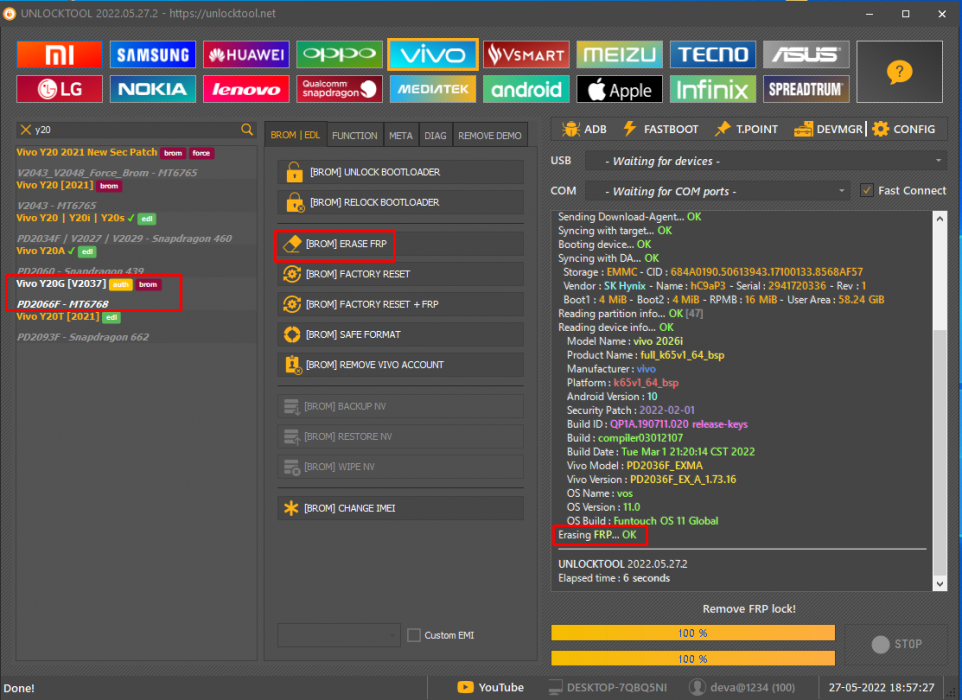Select the Asus brand logo

(806, 55)
